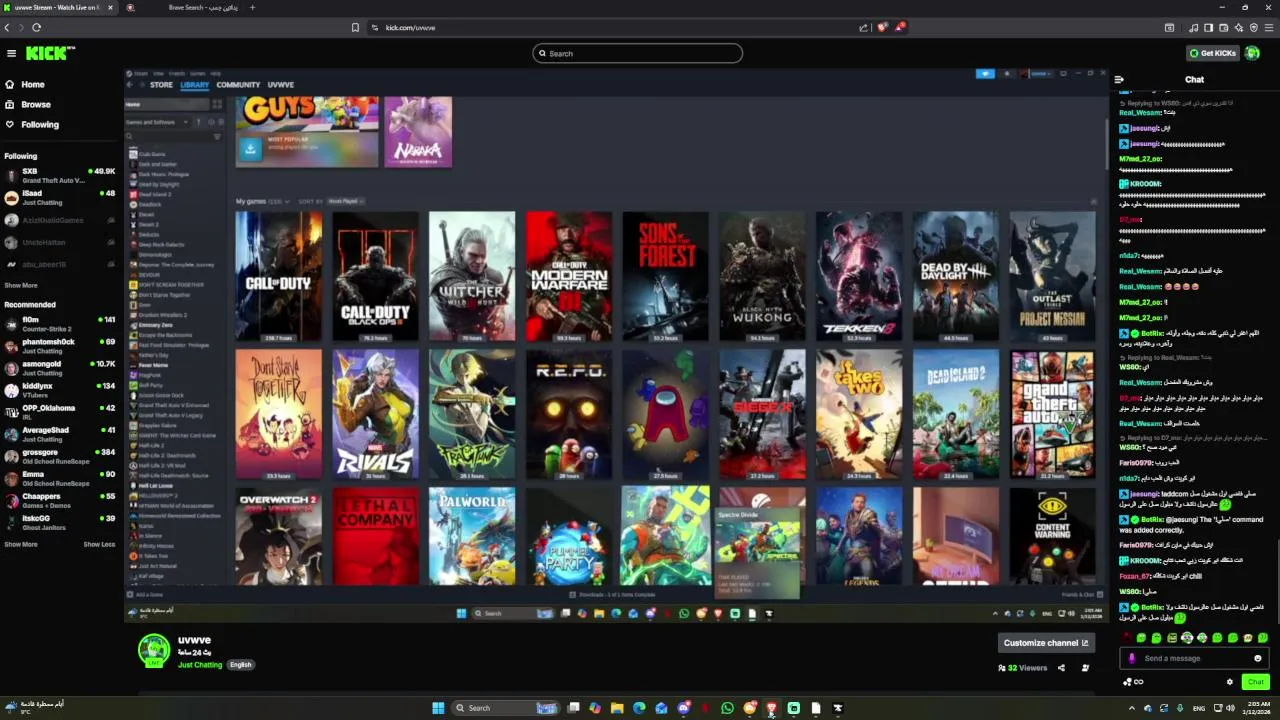Open Steam COMMUNITY tab in stream
The image size is (1280, 720).
coord(238,85)
